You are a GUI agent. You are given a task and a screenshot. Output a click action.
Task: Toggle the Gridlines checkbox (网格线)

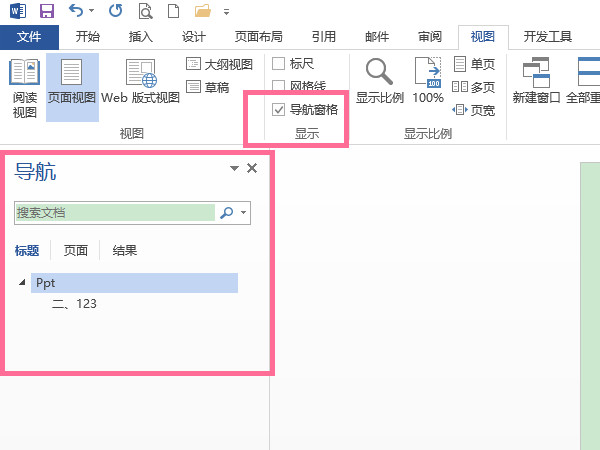[279, 87]
